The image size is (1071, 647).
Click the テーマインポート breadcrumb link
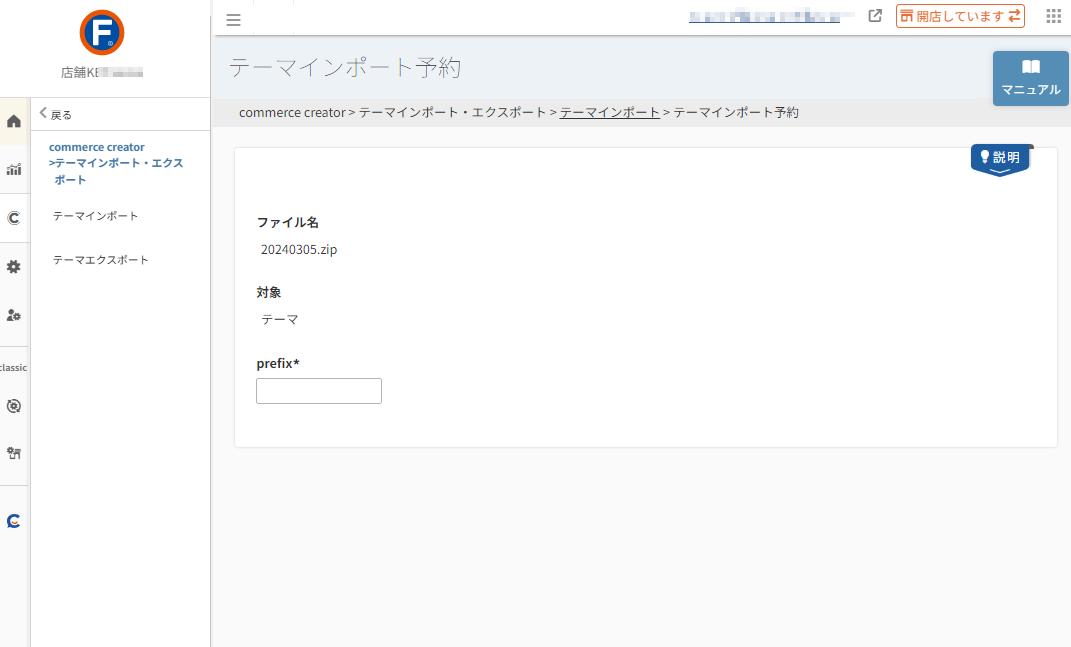pos(609,112)
